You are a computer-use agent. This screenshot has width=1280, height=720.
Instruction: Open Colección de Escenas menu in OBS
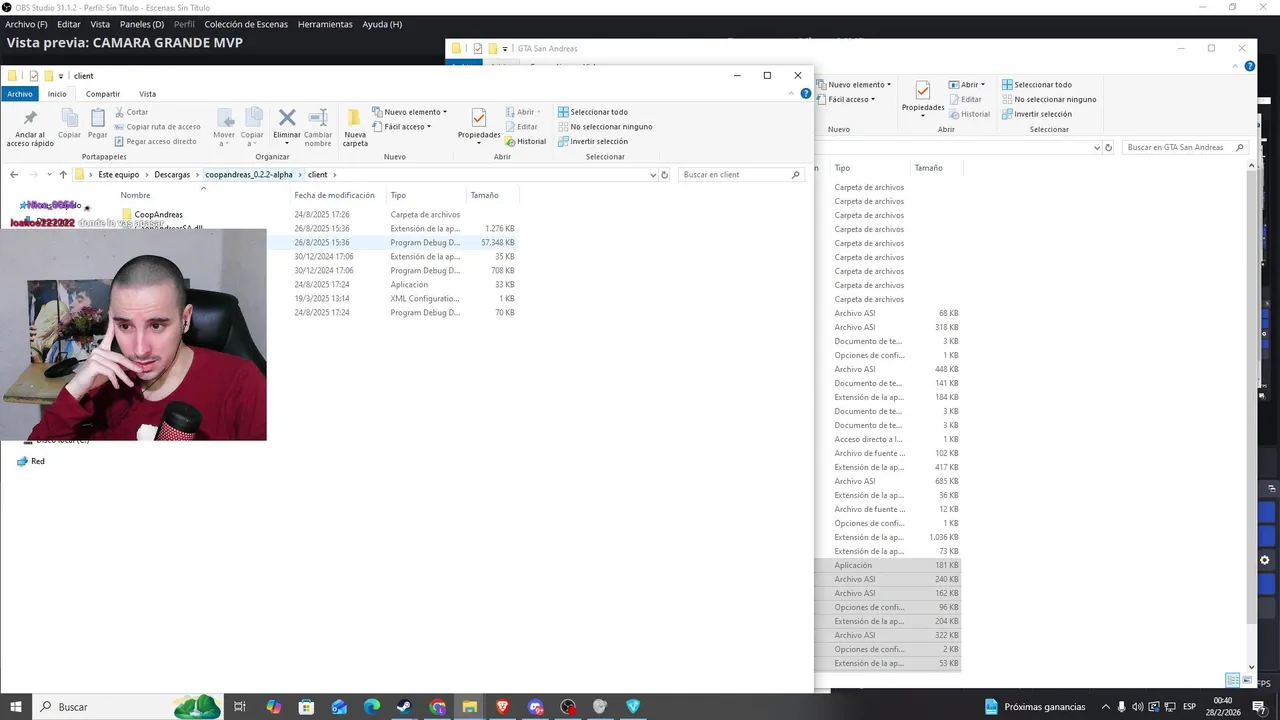pyautogui.click(x=246, y=24)
